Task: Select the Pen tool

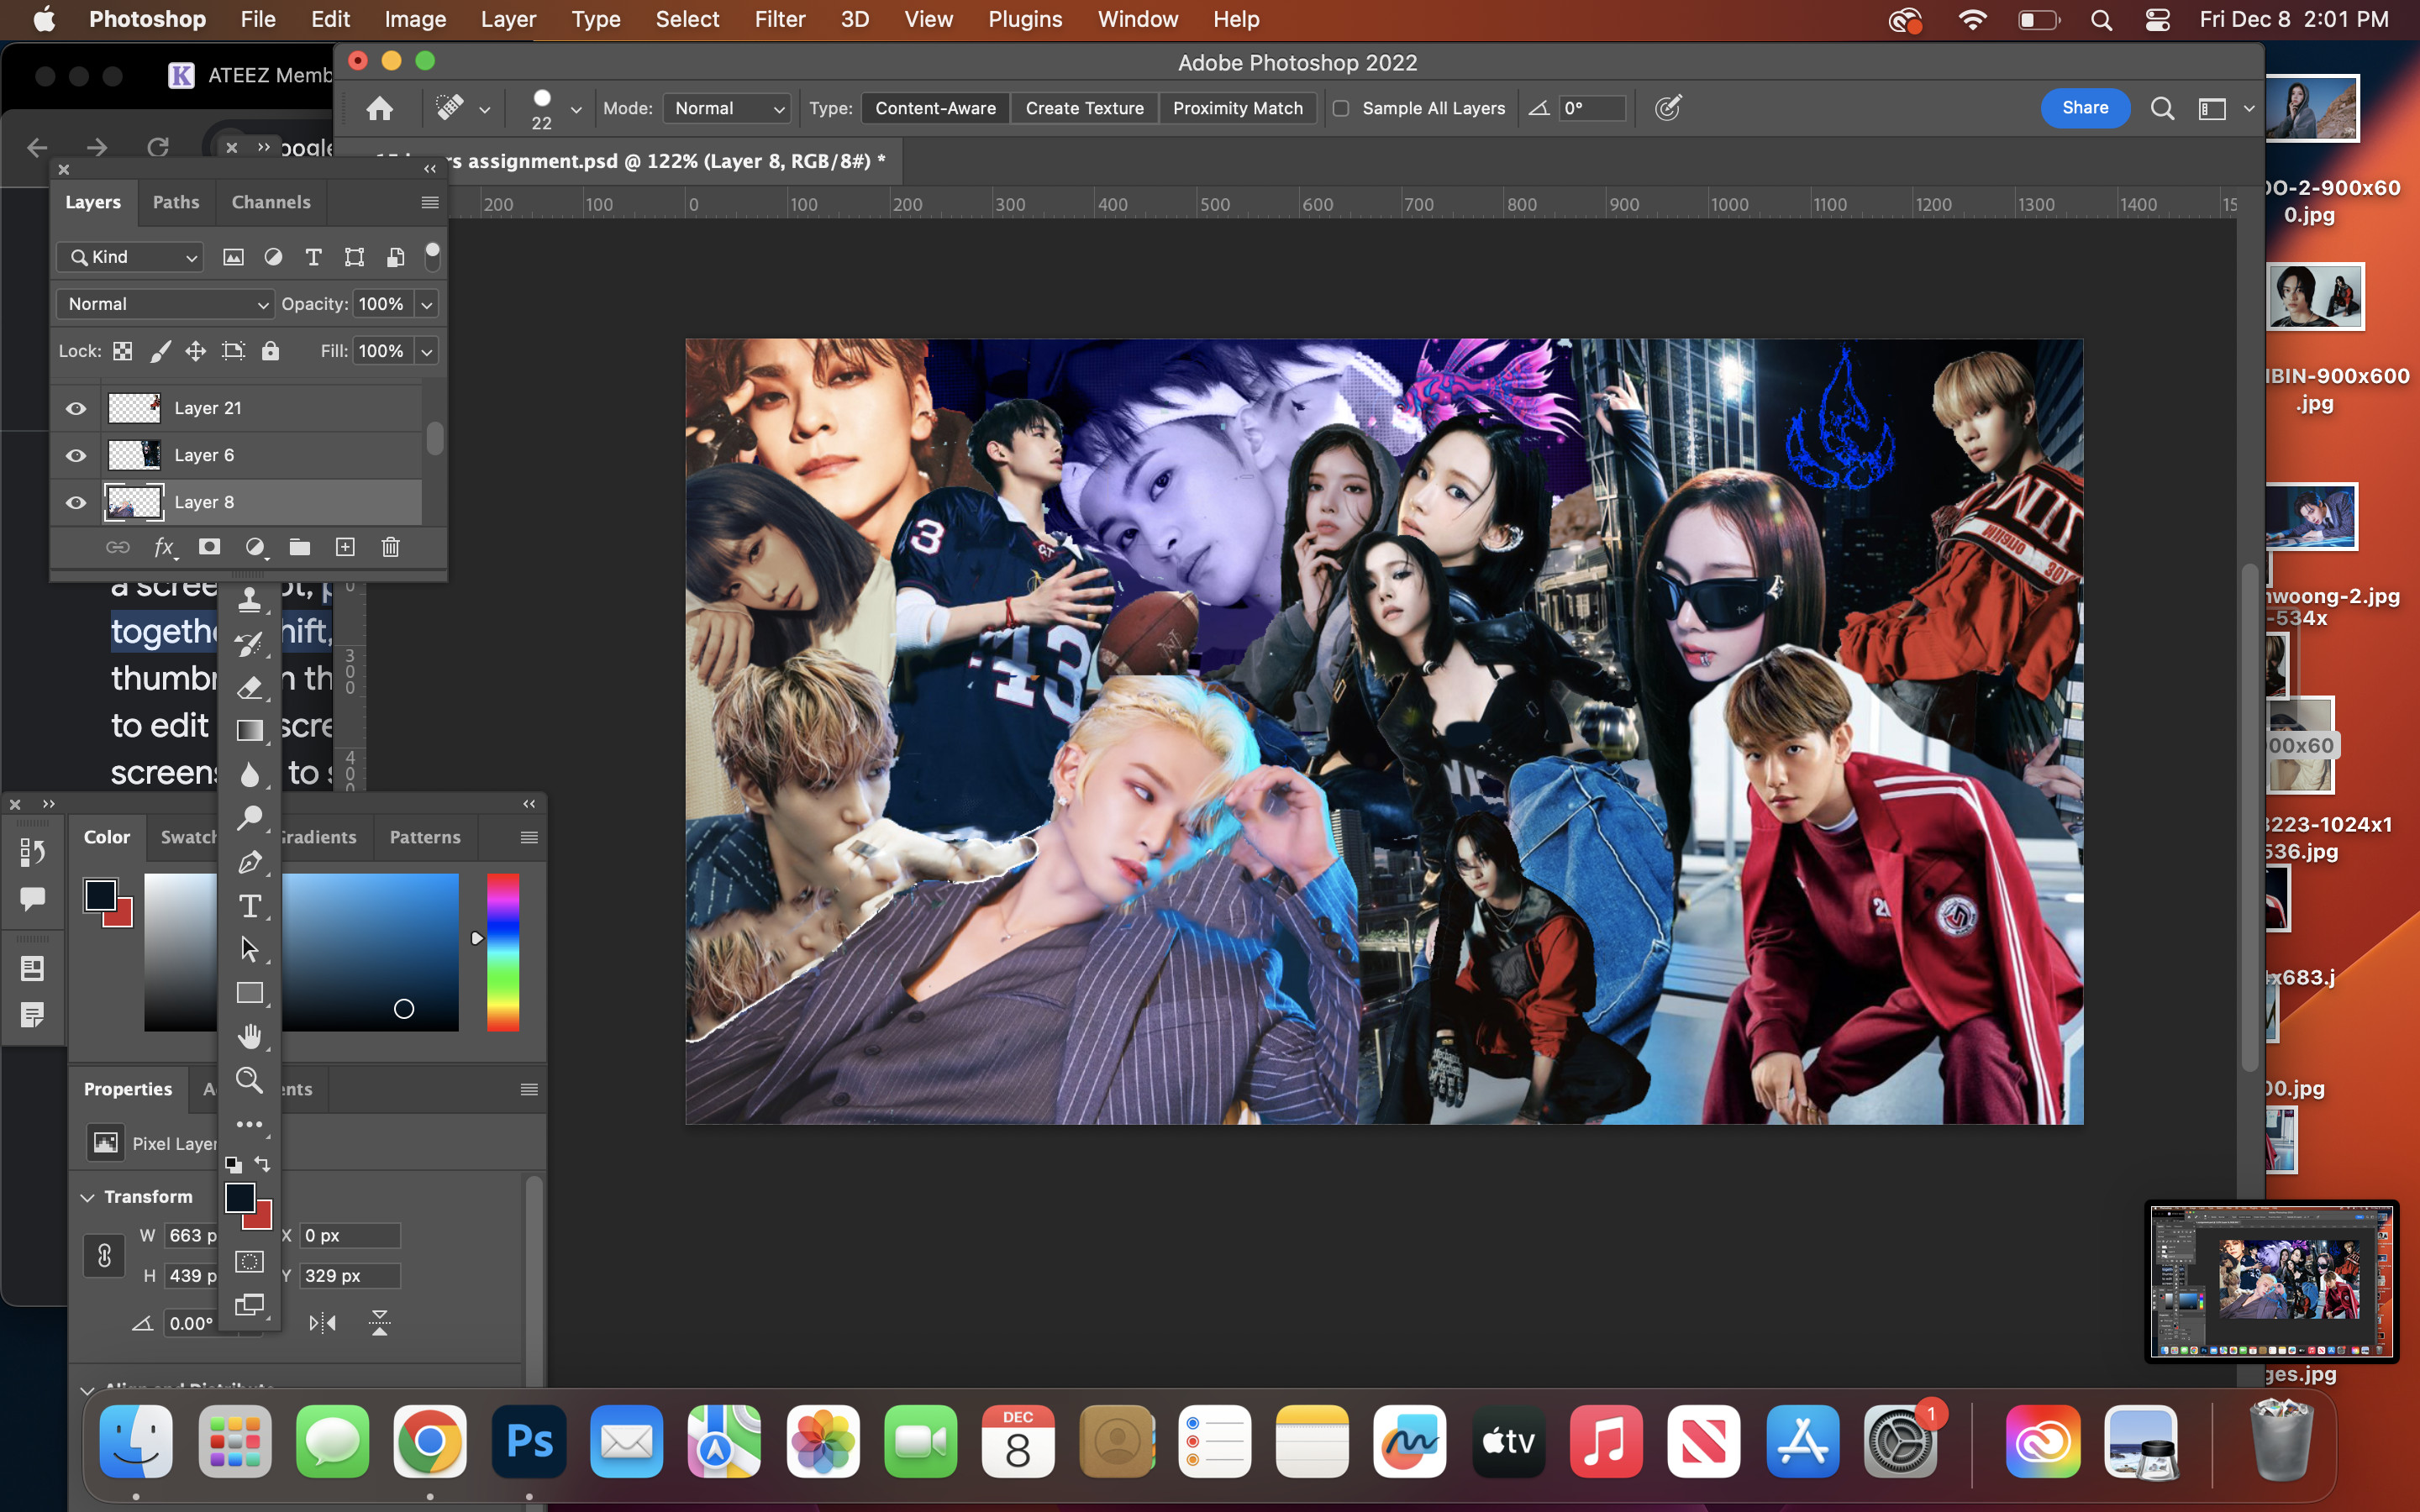Action: click(x=249, y=862)
